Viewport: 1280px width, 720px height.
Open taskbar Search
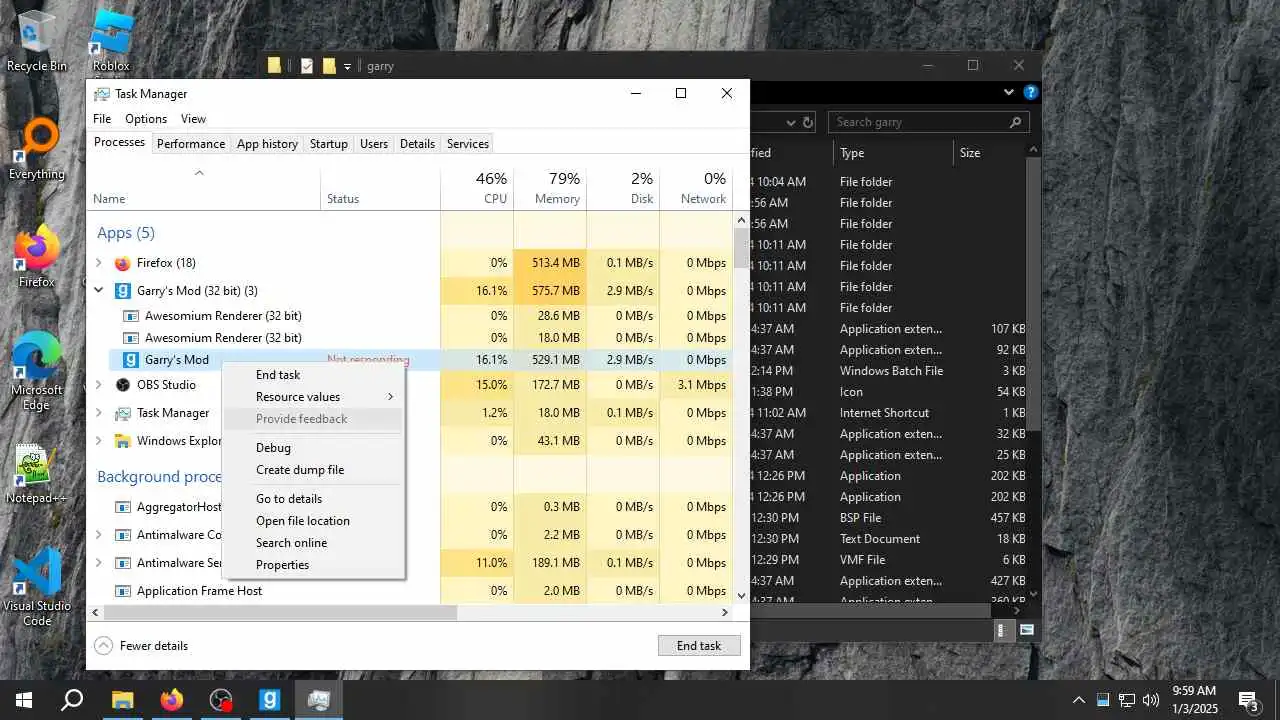click(72, 700)
